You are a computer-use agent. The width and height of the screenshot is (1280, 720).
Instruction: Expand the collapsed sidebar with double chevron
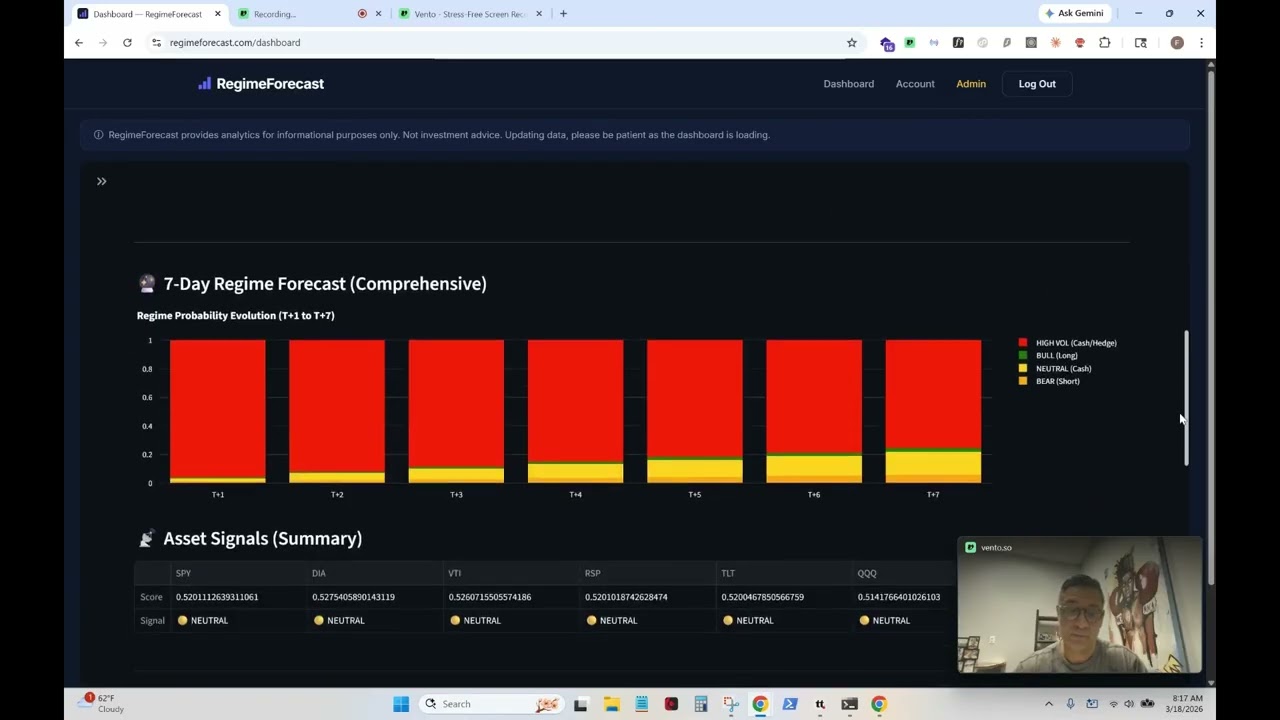(x=101, y=181)
